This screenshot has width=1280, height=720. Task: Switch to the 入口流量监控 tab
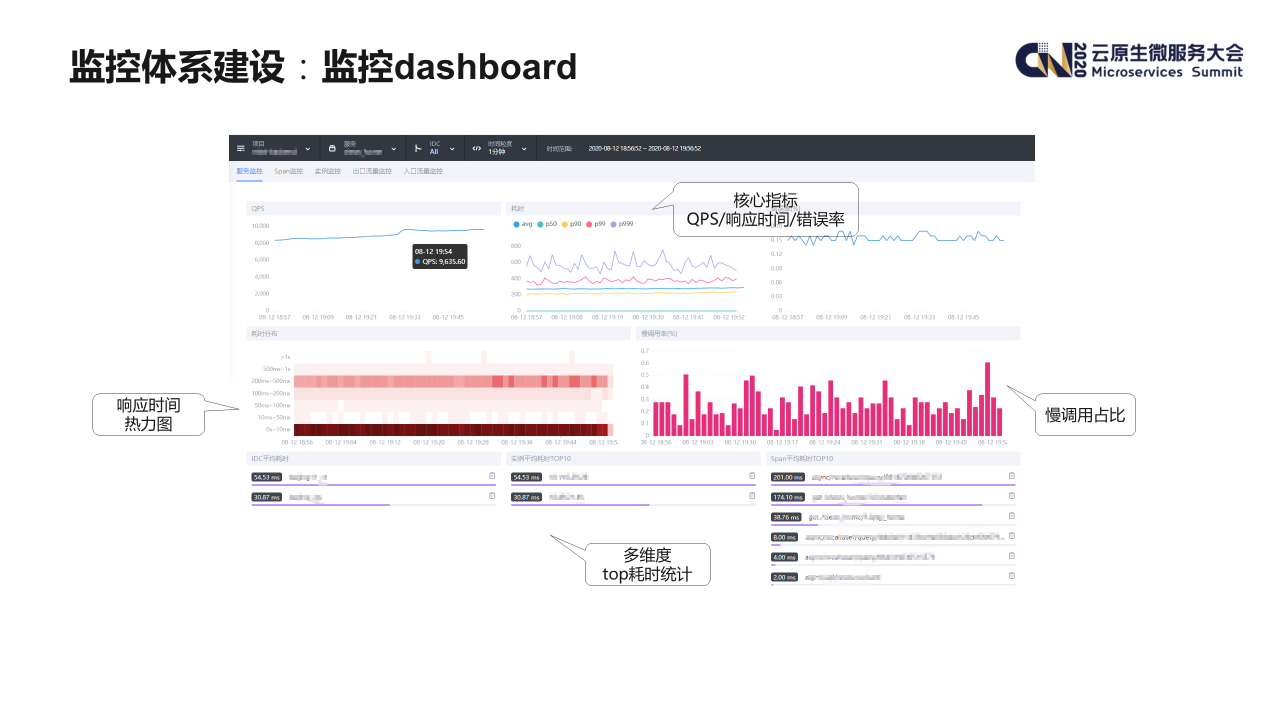point(423,171)
